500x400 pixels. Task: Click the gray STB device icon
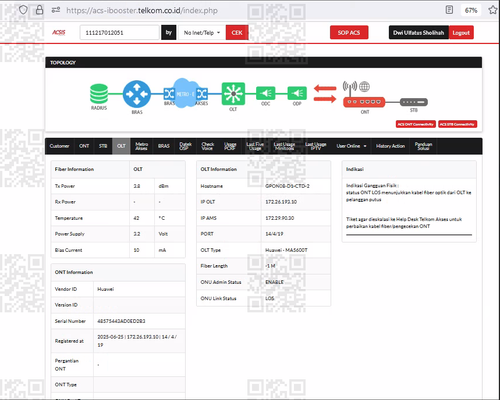[414, 102]
